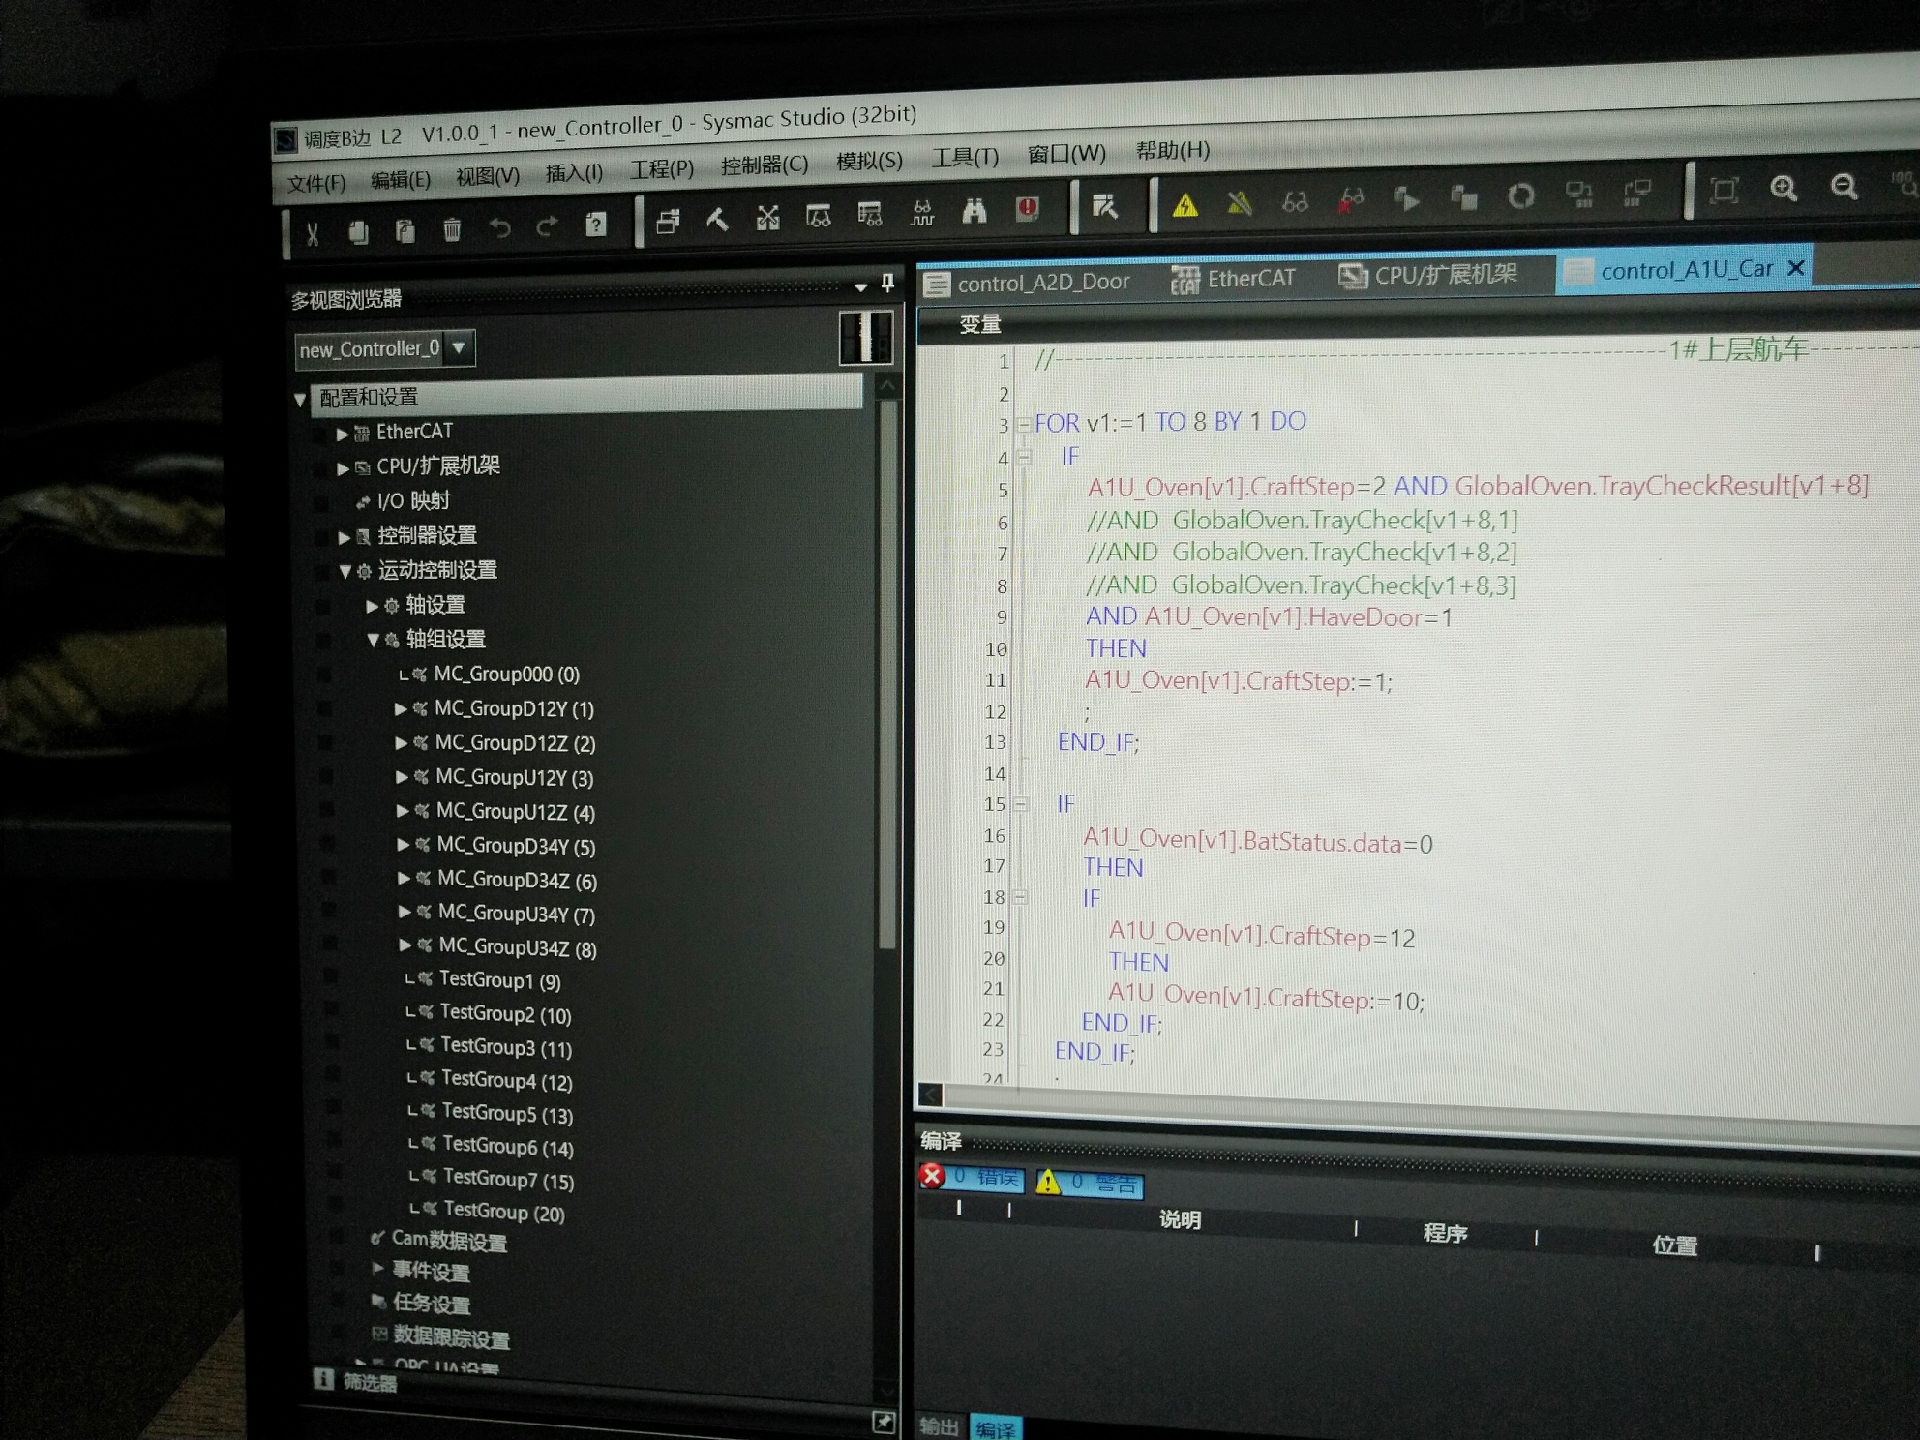Click the Zoom In magnifier icon

point(1783,188)
